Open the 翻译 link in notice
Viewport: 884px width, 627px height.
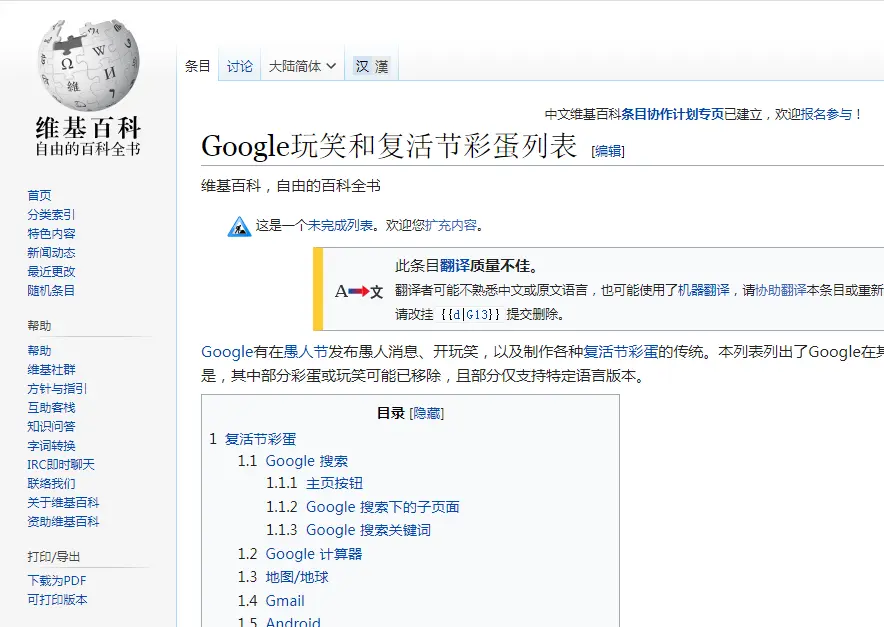click(454, 266)
